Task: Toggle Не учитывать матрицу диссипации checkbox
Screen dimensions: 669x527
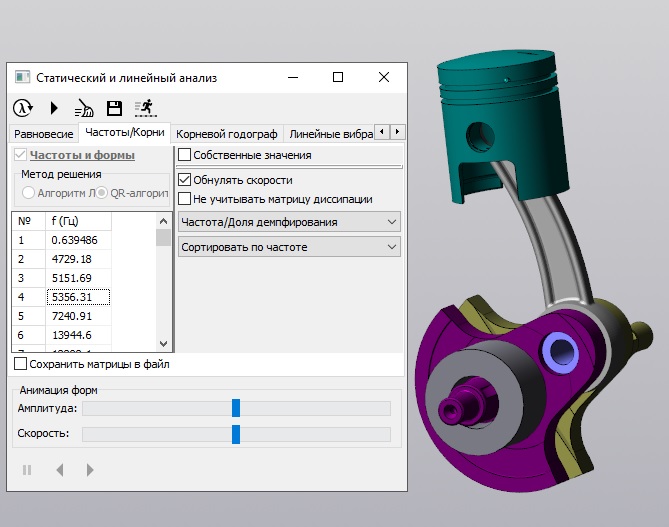Action: pyautogui.click(x=184, y=199)
